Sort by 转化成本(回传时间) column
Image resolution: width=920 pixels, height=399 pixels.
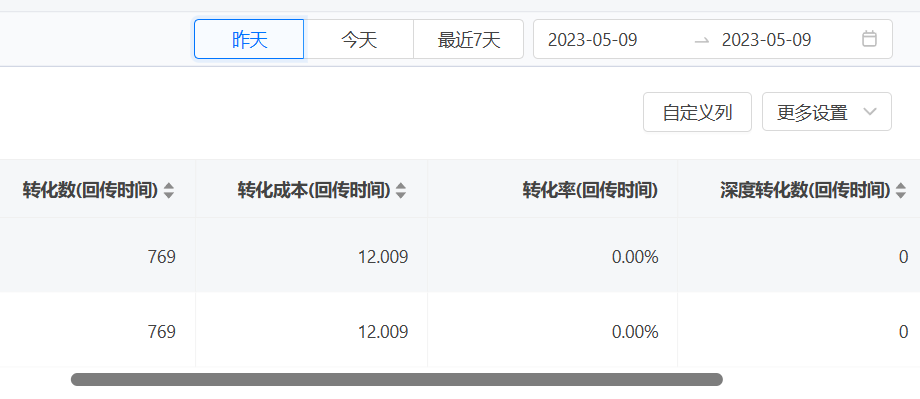[401, 190]
